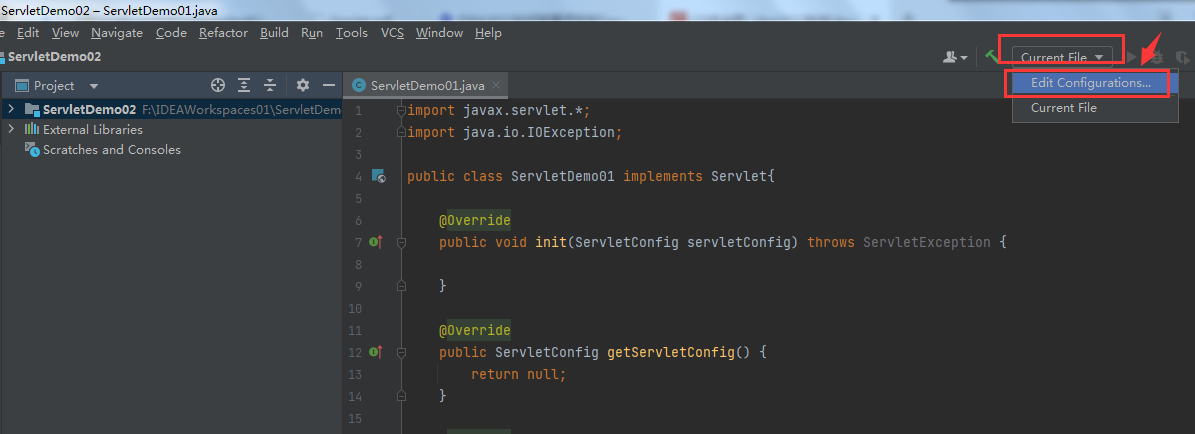Open the Run menu

[312, 33]
